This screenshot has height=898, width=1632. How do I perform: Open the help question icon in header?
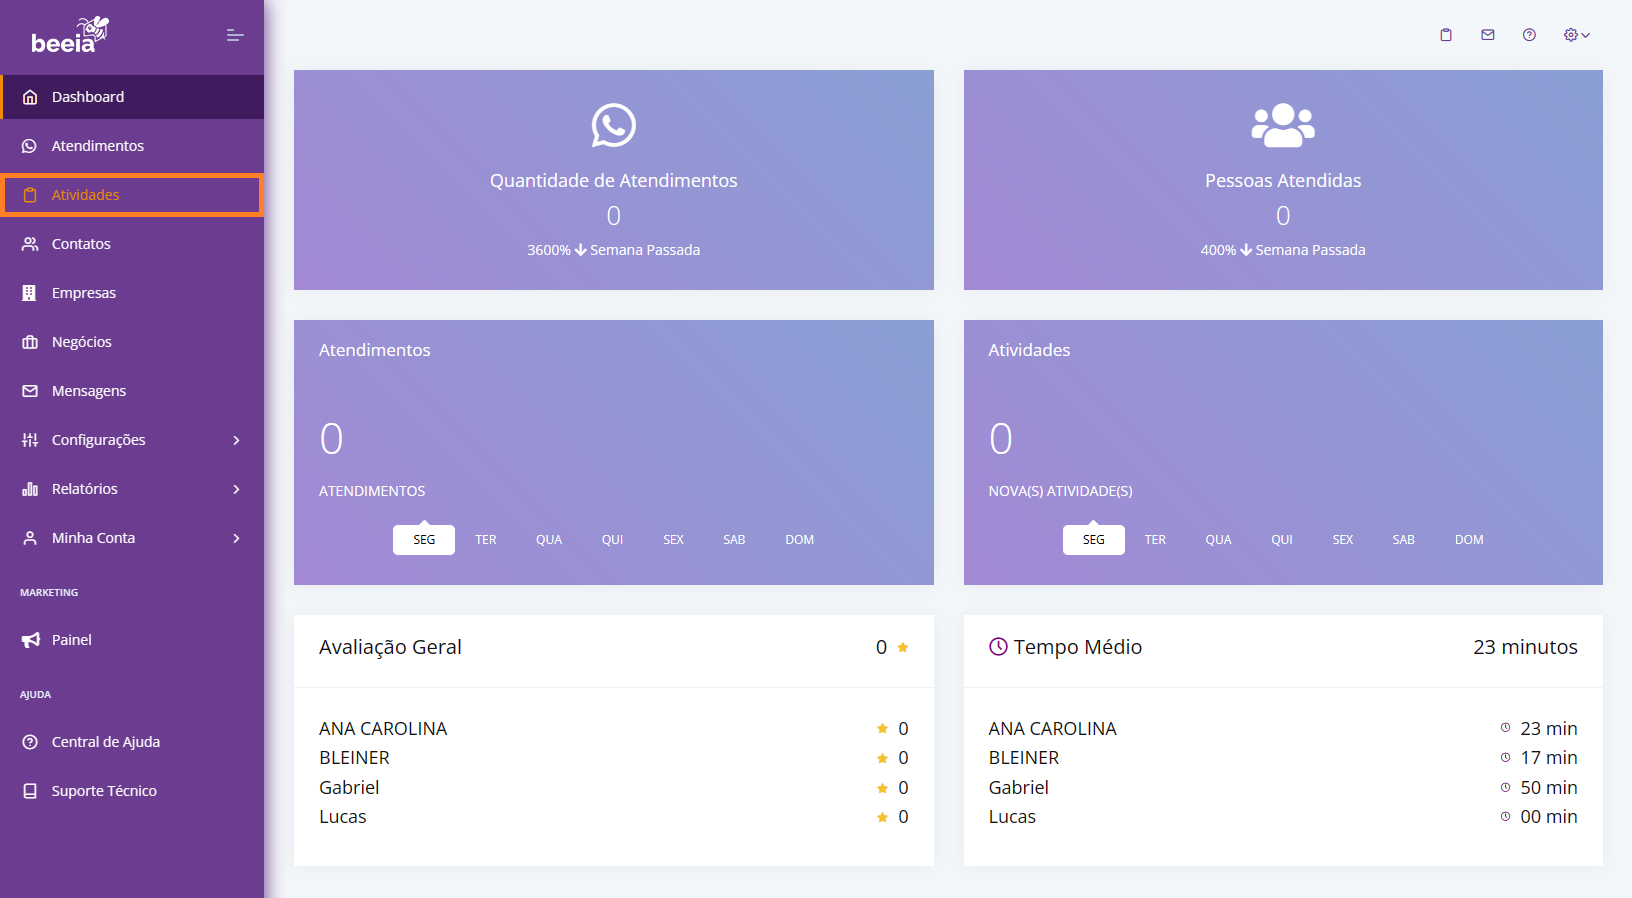coord(1529,35)
